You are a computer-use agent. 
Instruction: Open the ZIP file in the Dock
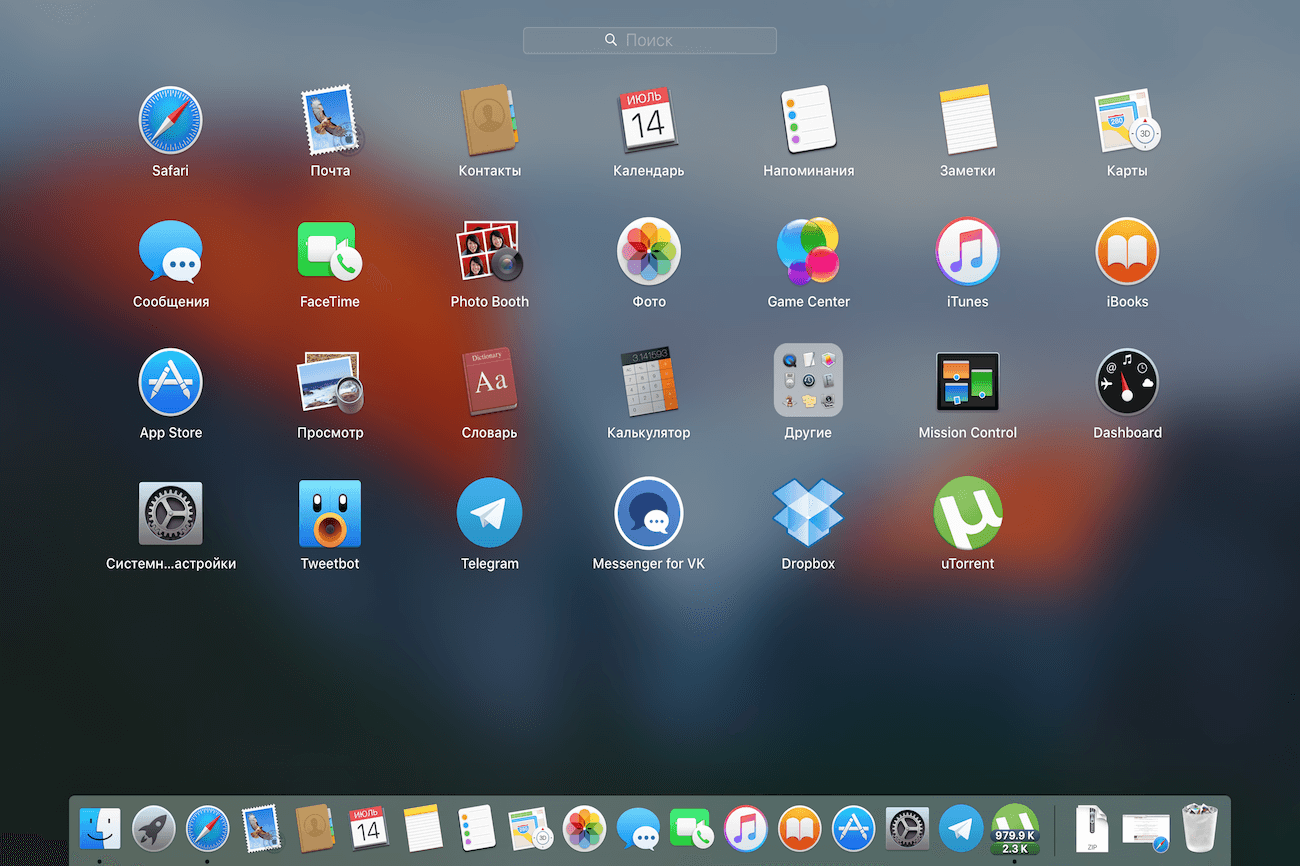(1092, 829)
